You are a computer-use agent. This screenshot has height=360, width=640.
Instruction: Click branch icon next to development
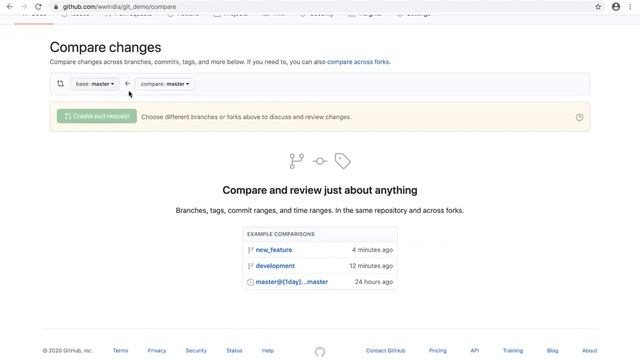pyautogui.click(x=250, y=266)
